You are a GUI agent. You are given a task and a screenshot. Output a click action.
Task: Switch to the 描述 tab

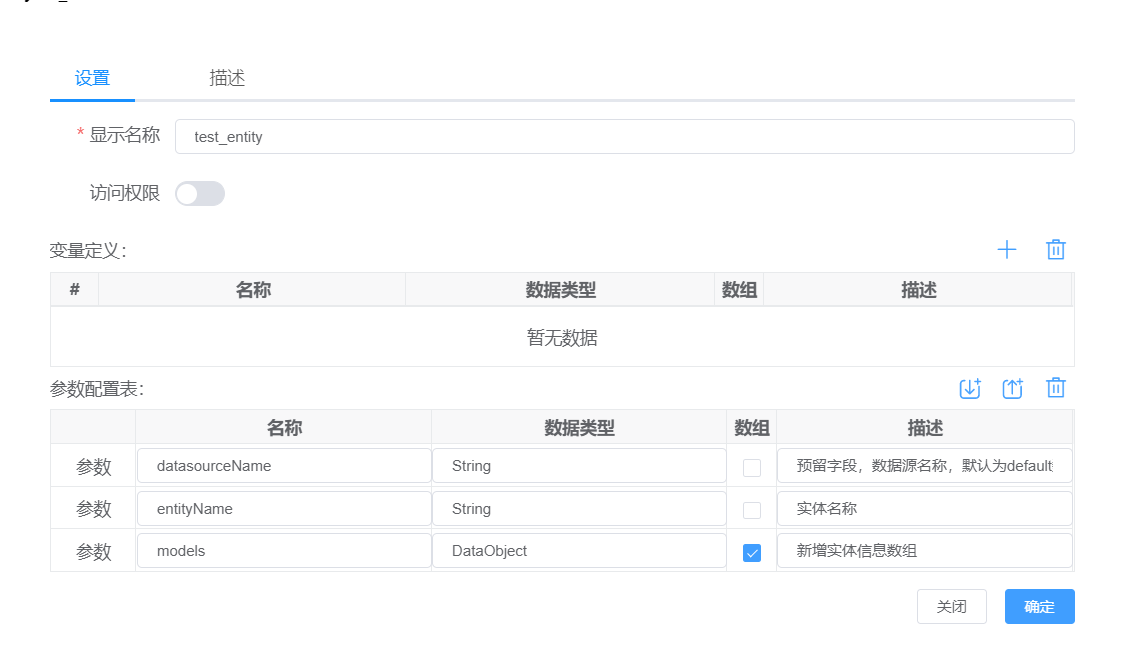227,78
